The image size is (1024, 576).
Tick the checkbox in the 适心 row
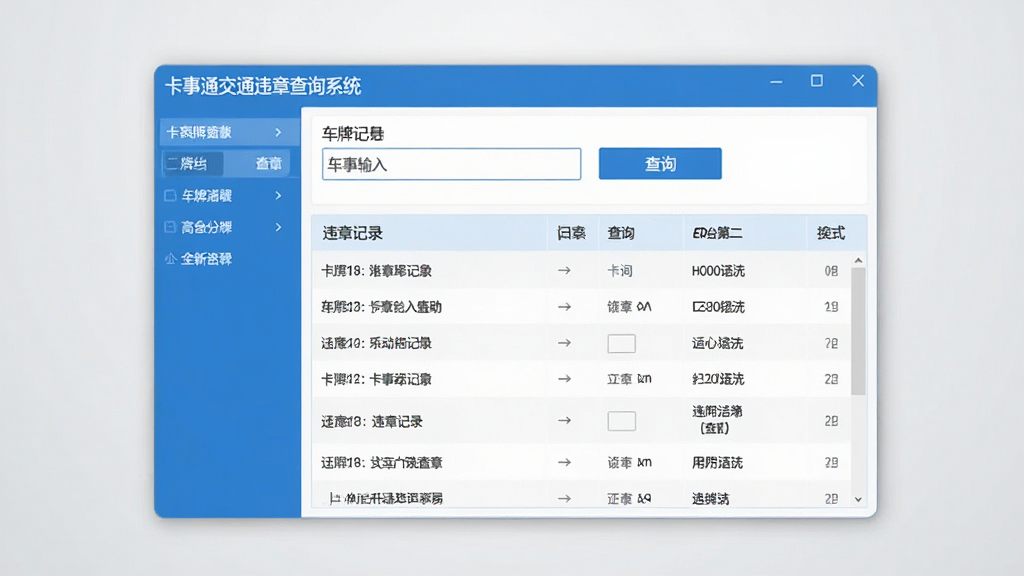[x=621, y=343]
